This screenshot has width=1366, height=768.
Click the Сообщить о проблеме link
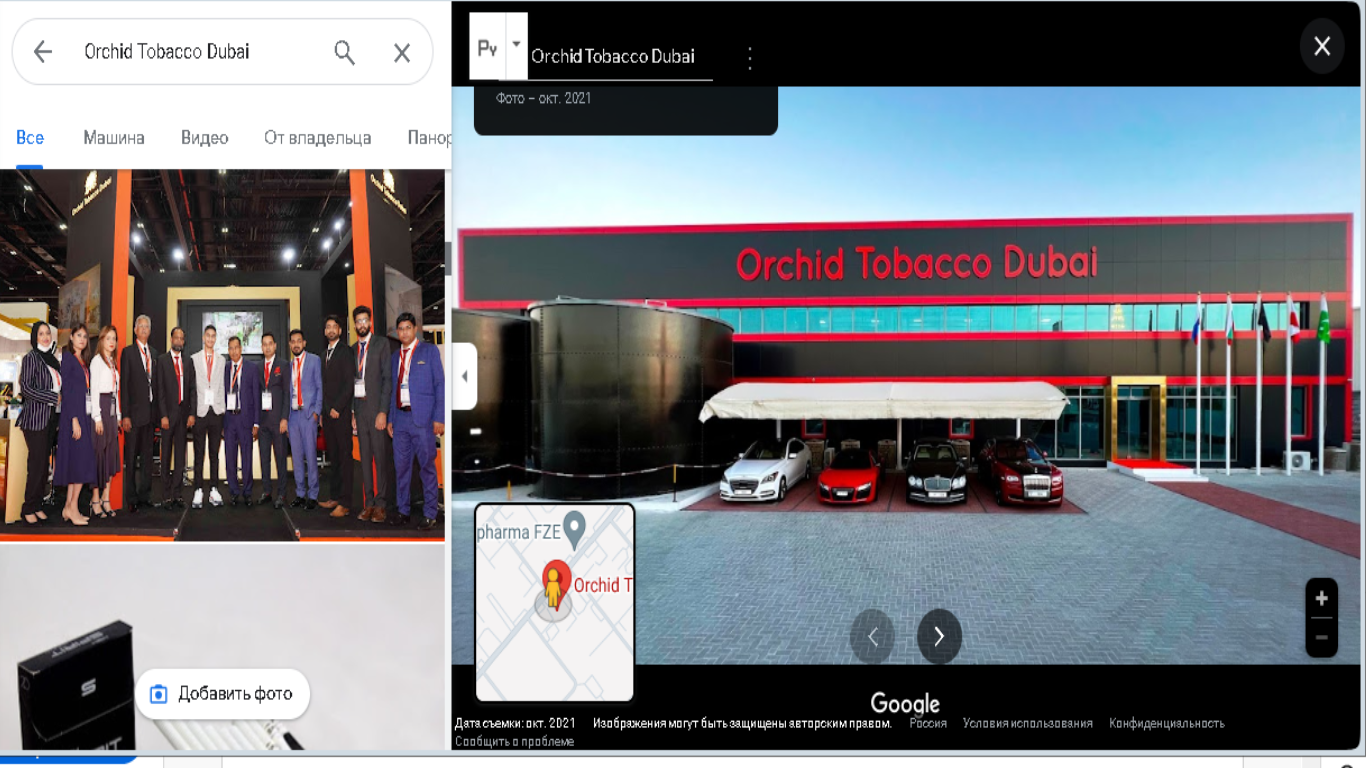(514, 741)
